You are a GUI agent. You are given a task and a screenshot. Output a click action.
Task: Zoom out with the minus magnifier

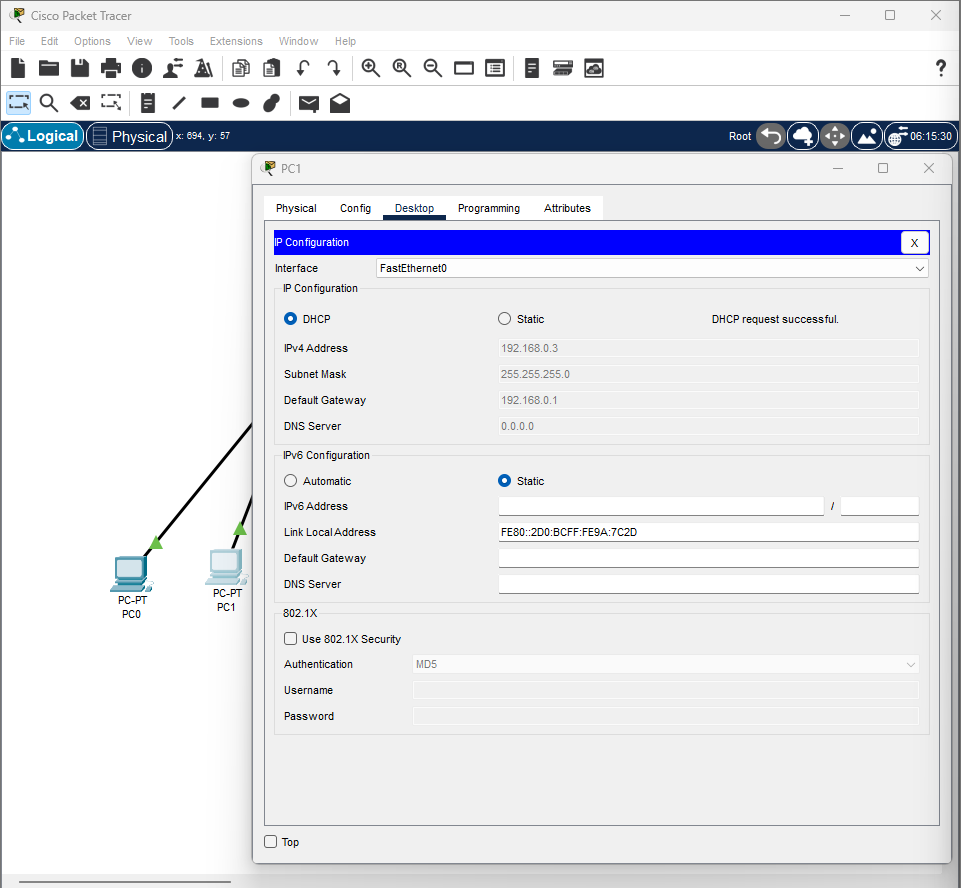pos(433,68)
